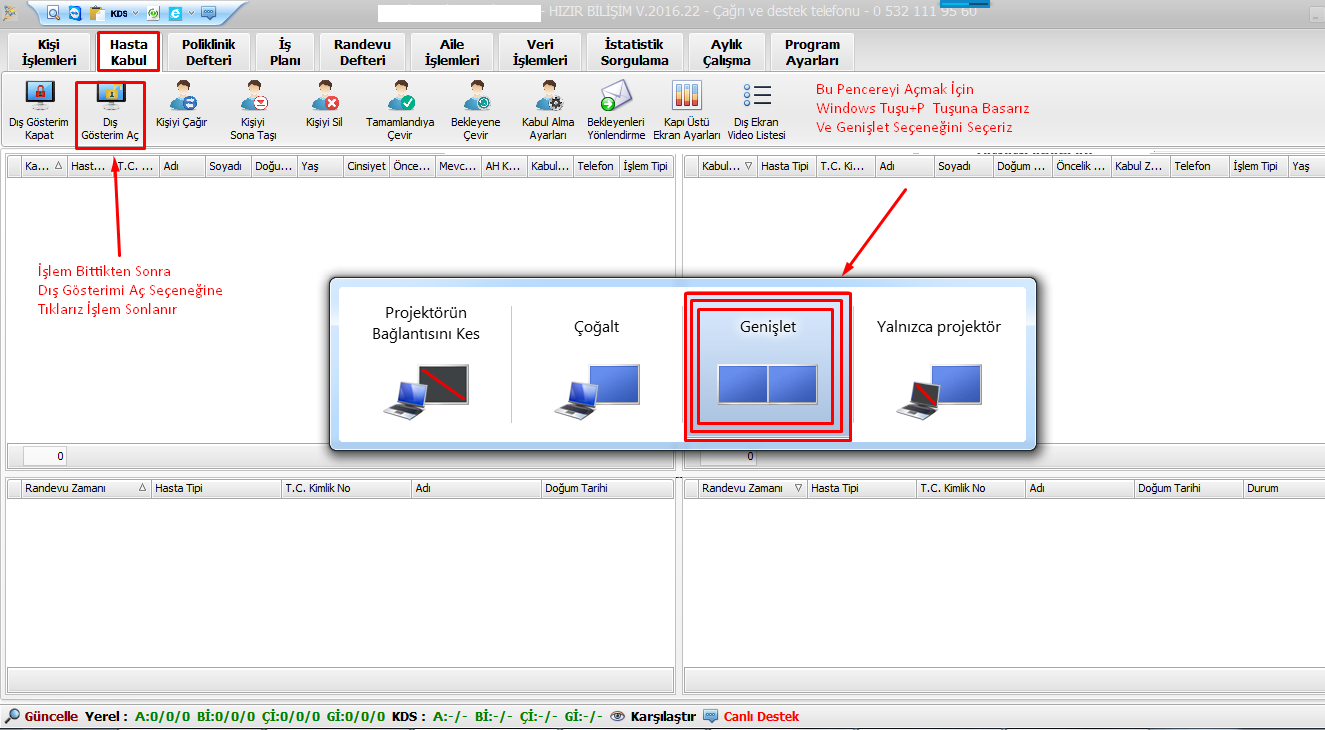Mark as completed with Tamamlandıya Çevir
1325x730 pixels.
click(x=400, y=98)
